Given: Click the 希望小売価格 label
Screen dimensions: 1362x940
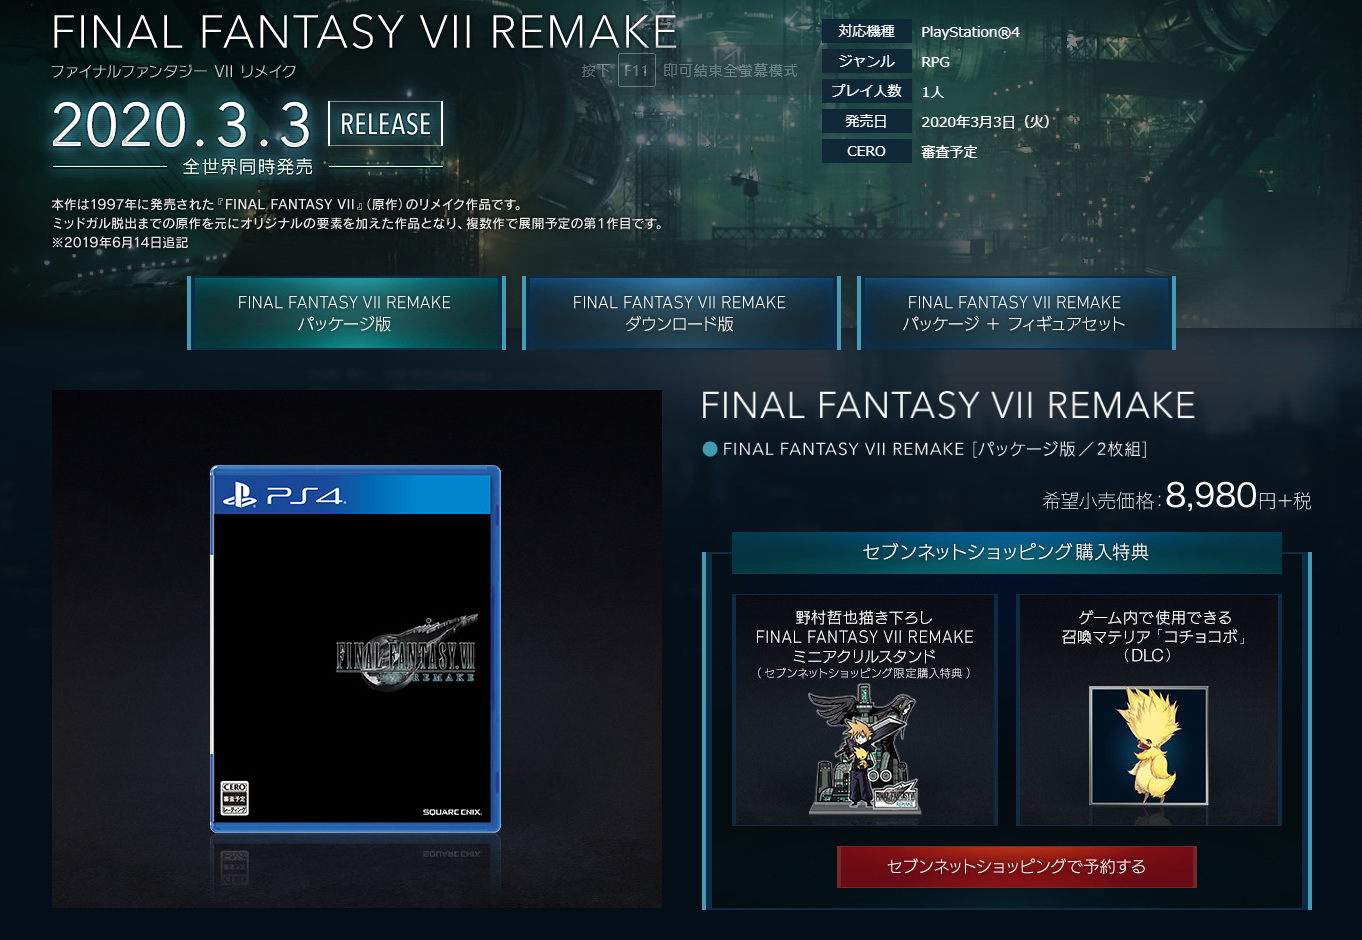Looking at the screenshot, I should 1099,501.
